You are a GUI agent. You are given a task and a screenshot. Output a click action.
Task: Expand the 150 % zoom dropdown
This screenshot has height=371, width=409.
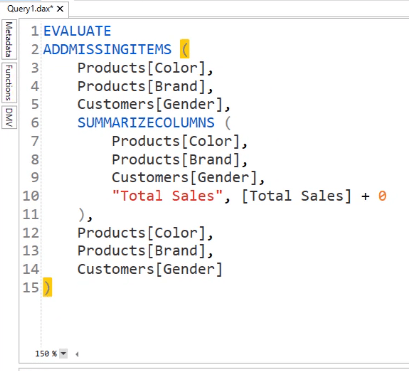point(63,353)
